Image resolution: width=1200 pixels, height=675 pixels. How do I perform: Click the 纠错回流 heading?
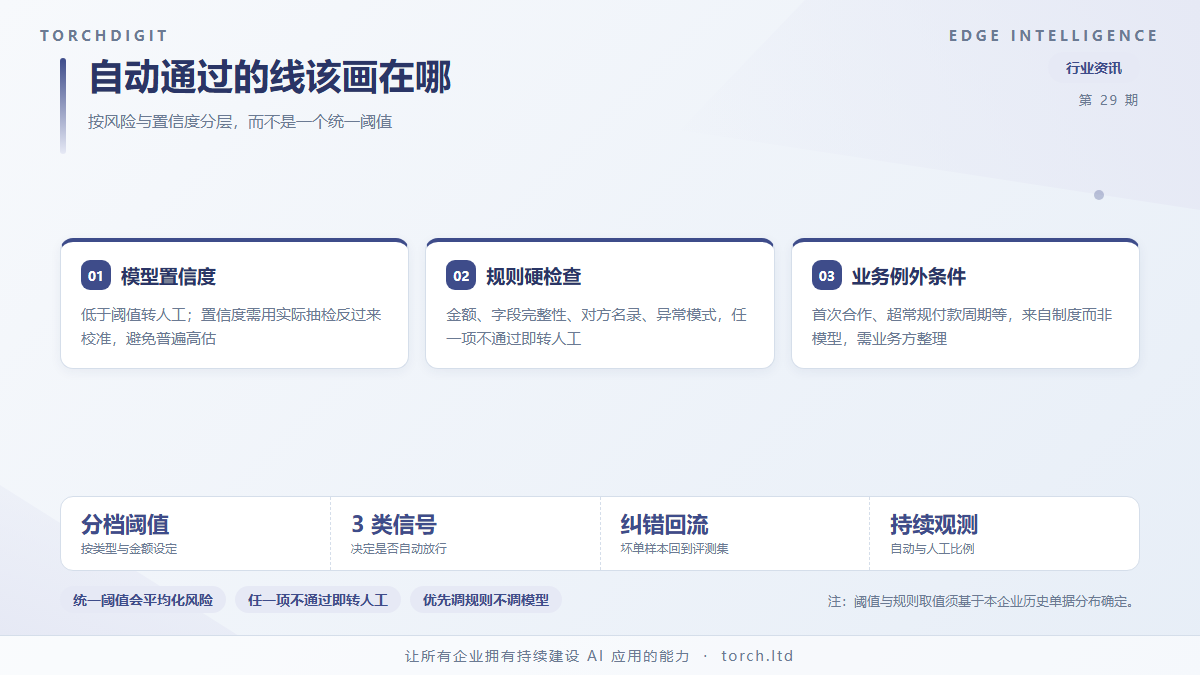pos(664,524)
